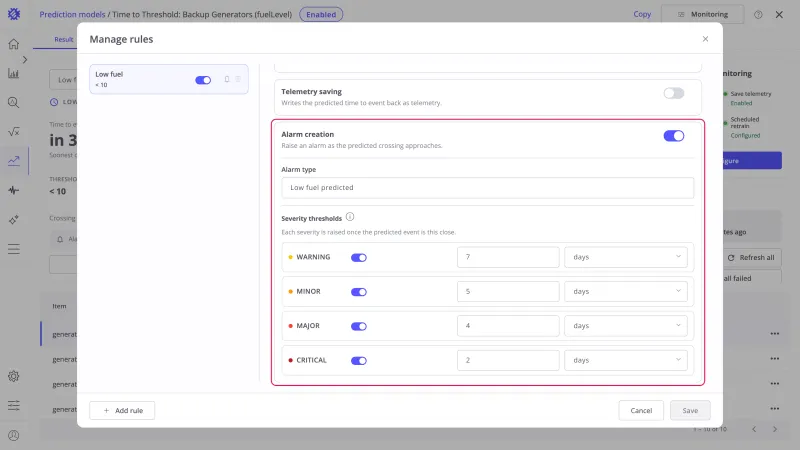Go to the previous page arrow
Viewport: 800px width, 450px height.
point(754,429)
